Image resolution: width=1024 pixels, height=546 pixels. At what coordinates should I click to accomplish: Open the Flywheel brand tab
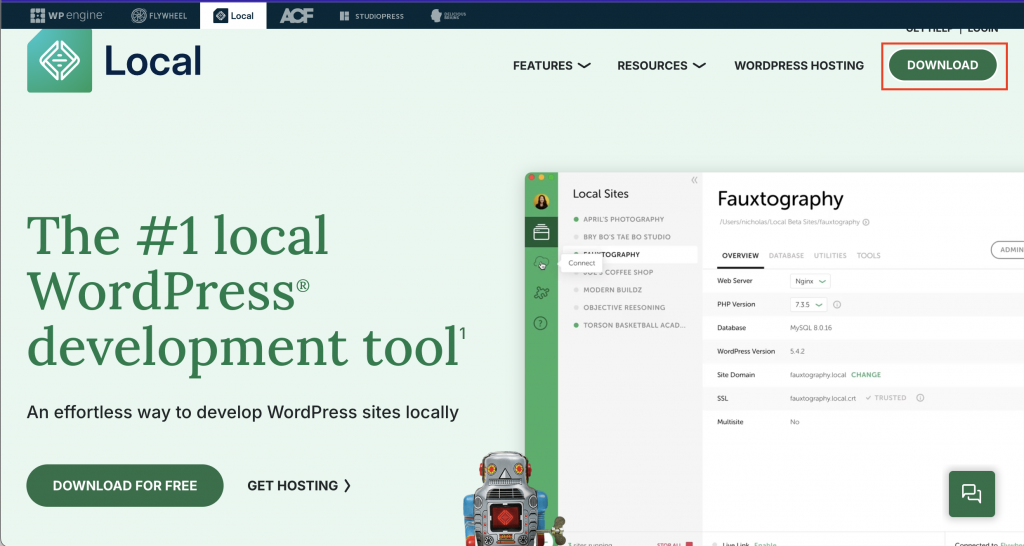click(x=161, y=16)
